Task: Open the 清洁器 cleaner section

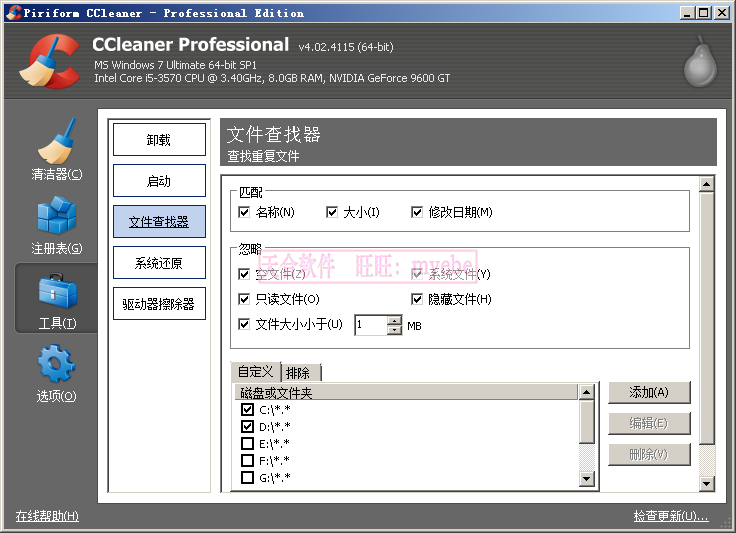Action: tap(56, 149)
